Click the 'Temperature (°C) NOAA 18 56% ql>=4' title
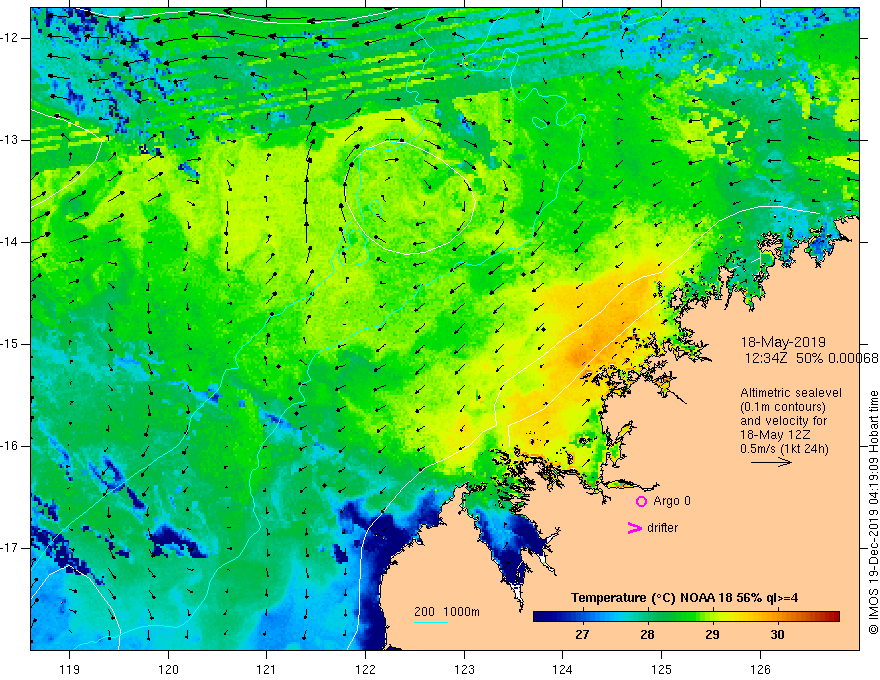Viewport: 880px width, 680px height. tap(684, 598)
